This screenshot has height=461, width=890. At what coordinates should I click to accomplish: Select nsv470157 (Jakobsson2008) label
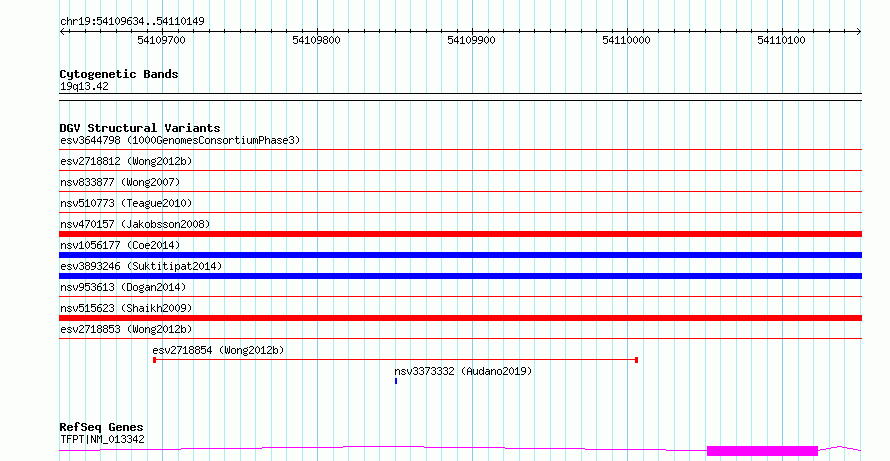(x=135, y=224)
